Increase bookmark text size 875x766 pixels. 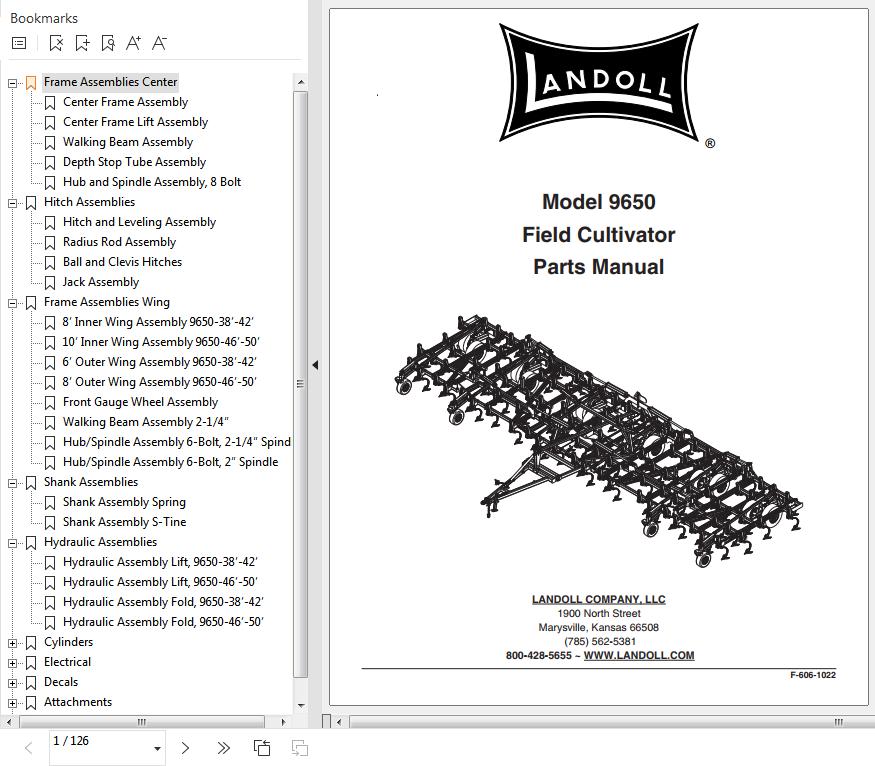133,43
